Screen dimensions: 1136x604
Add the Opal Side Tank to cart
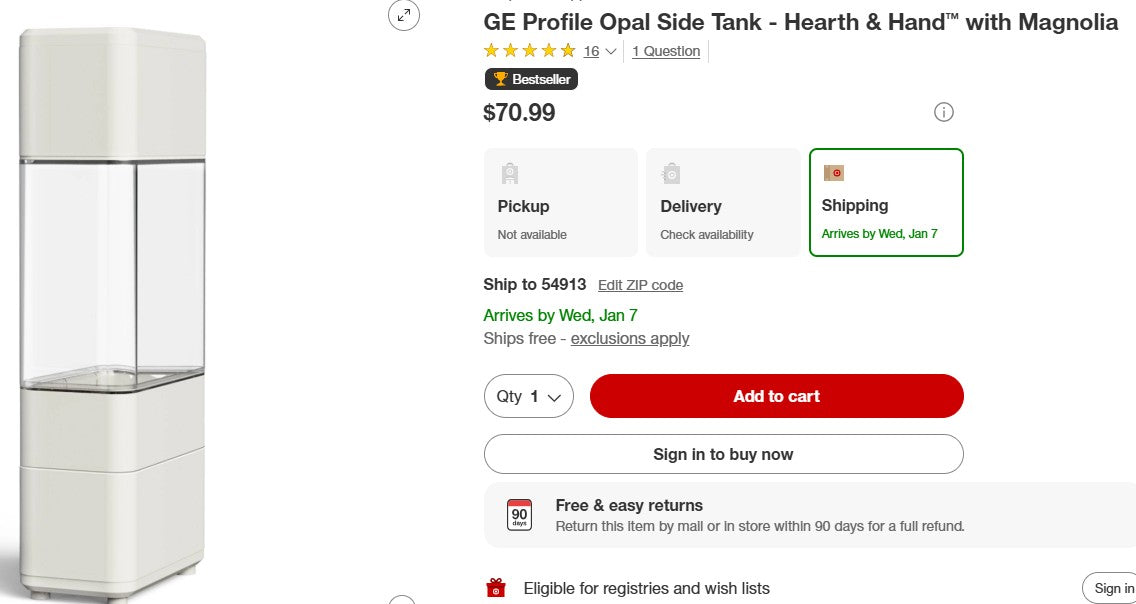coord(776,396)
